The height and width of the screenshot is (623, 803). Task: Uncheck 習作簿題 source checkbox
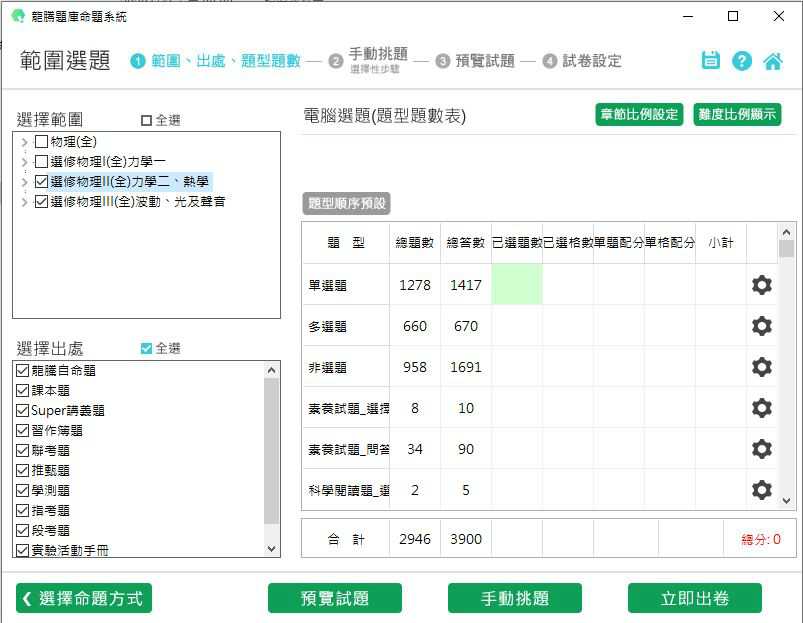(x=23, y=430)
